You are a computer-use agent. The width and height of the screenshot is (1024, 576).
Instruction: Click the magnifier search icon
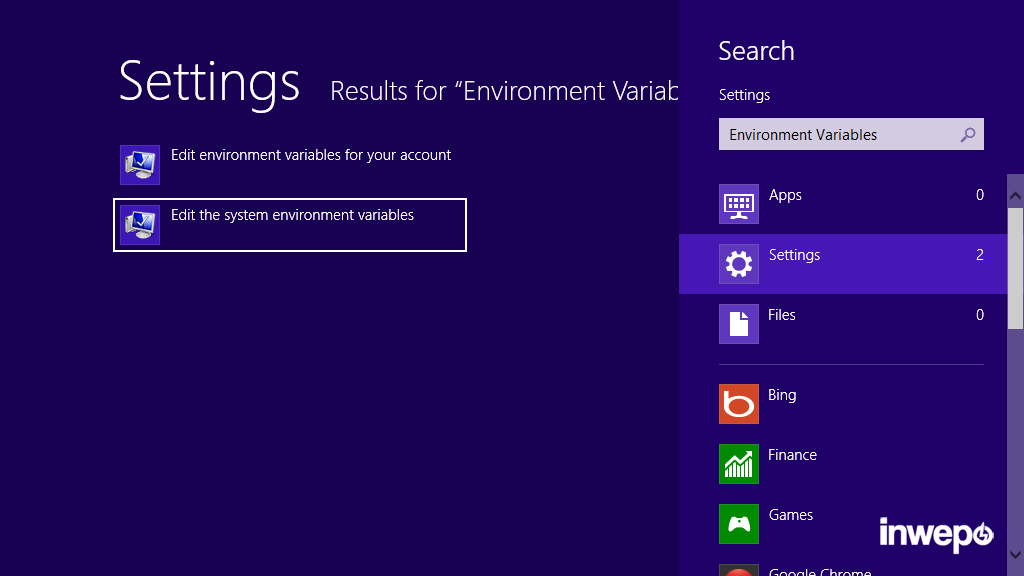tap(967, 135)
